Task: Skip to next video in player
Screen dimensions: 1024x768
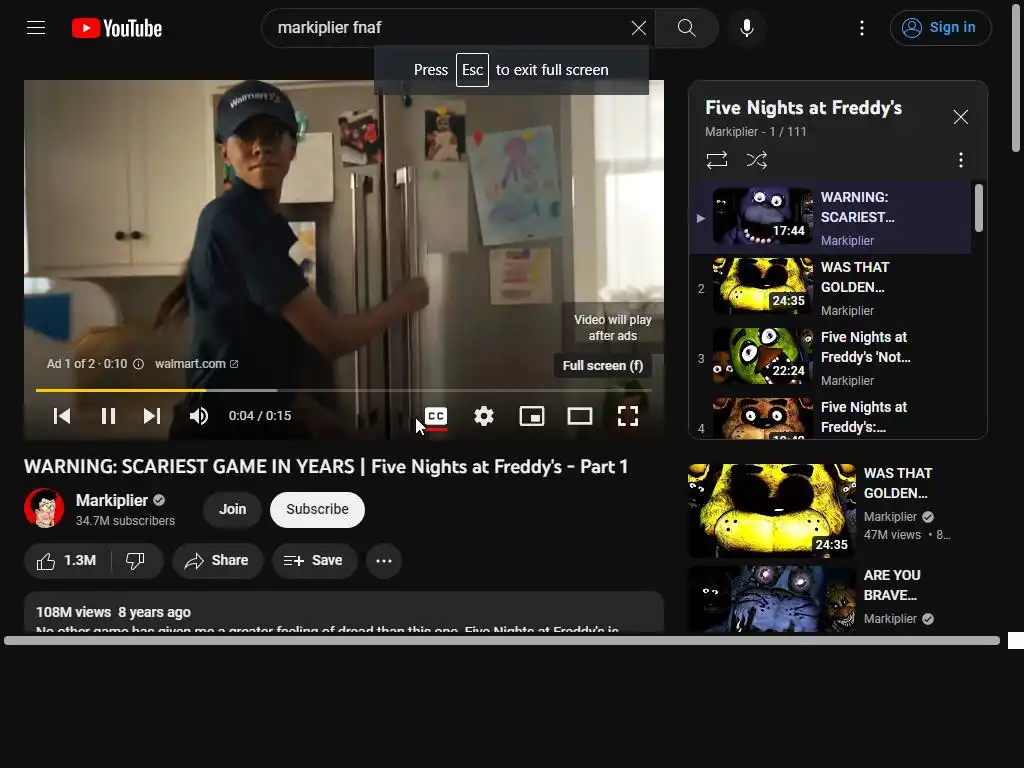Action: [152, 416]
